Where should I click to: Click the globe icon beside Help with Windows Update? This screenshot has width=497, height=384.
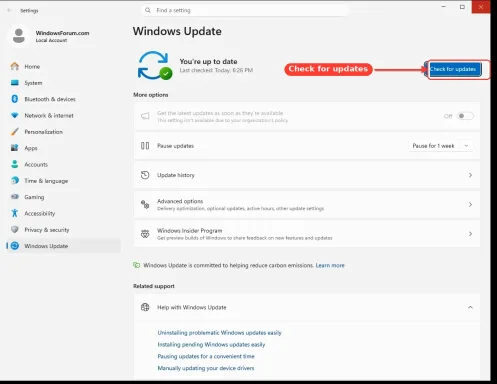click(x=145, y=307)
